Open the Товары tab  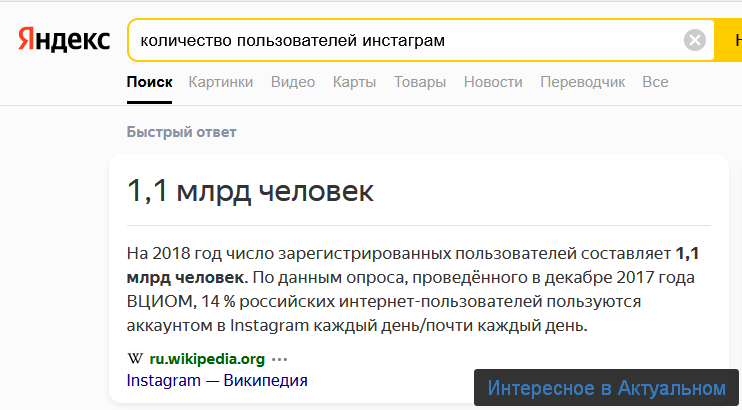420,82
